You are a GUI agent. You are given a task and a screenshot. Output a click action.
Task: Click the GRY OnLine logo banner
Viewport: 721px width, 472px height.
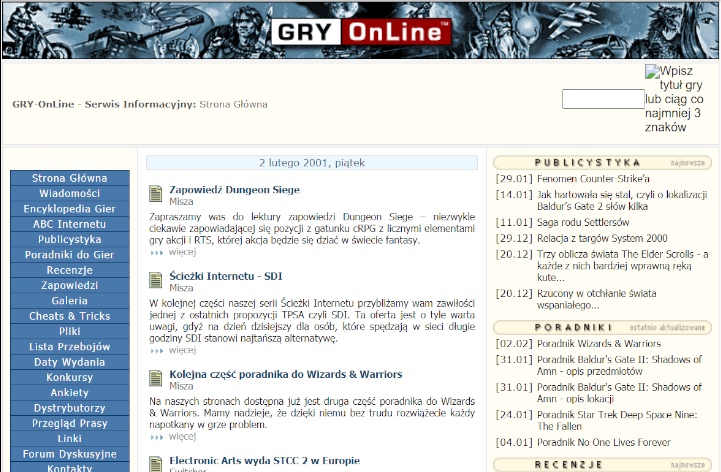pyautogui.click(x=360, y=30)
